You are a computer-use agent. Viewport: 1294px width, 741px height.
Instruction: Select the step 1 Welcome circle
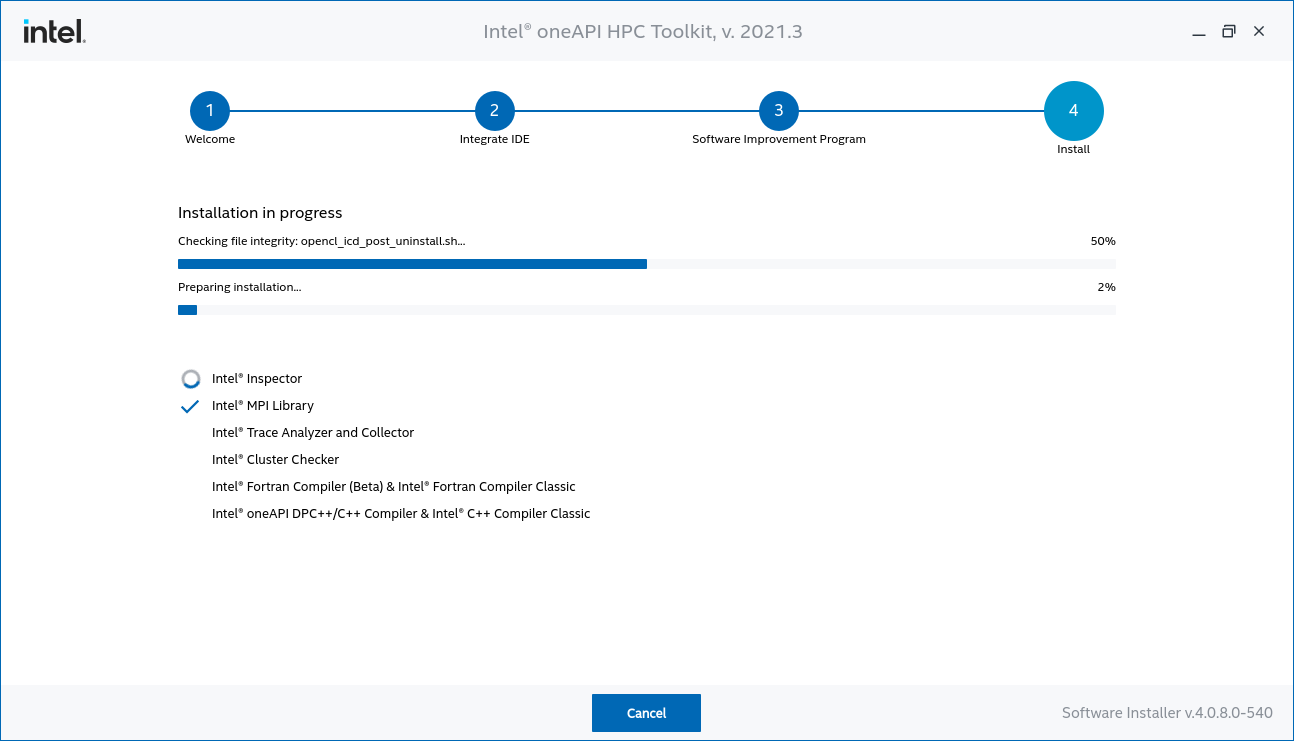(210, 111)
